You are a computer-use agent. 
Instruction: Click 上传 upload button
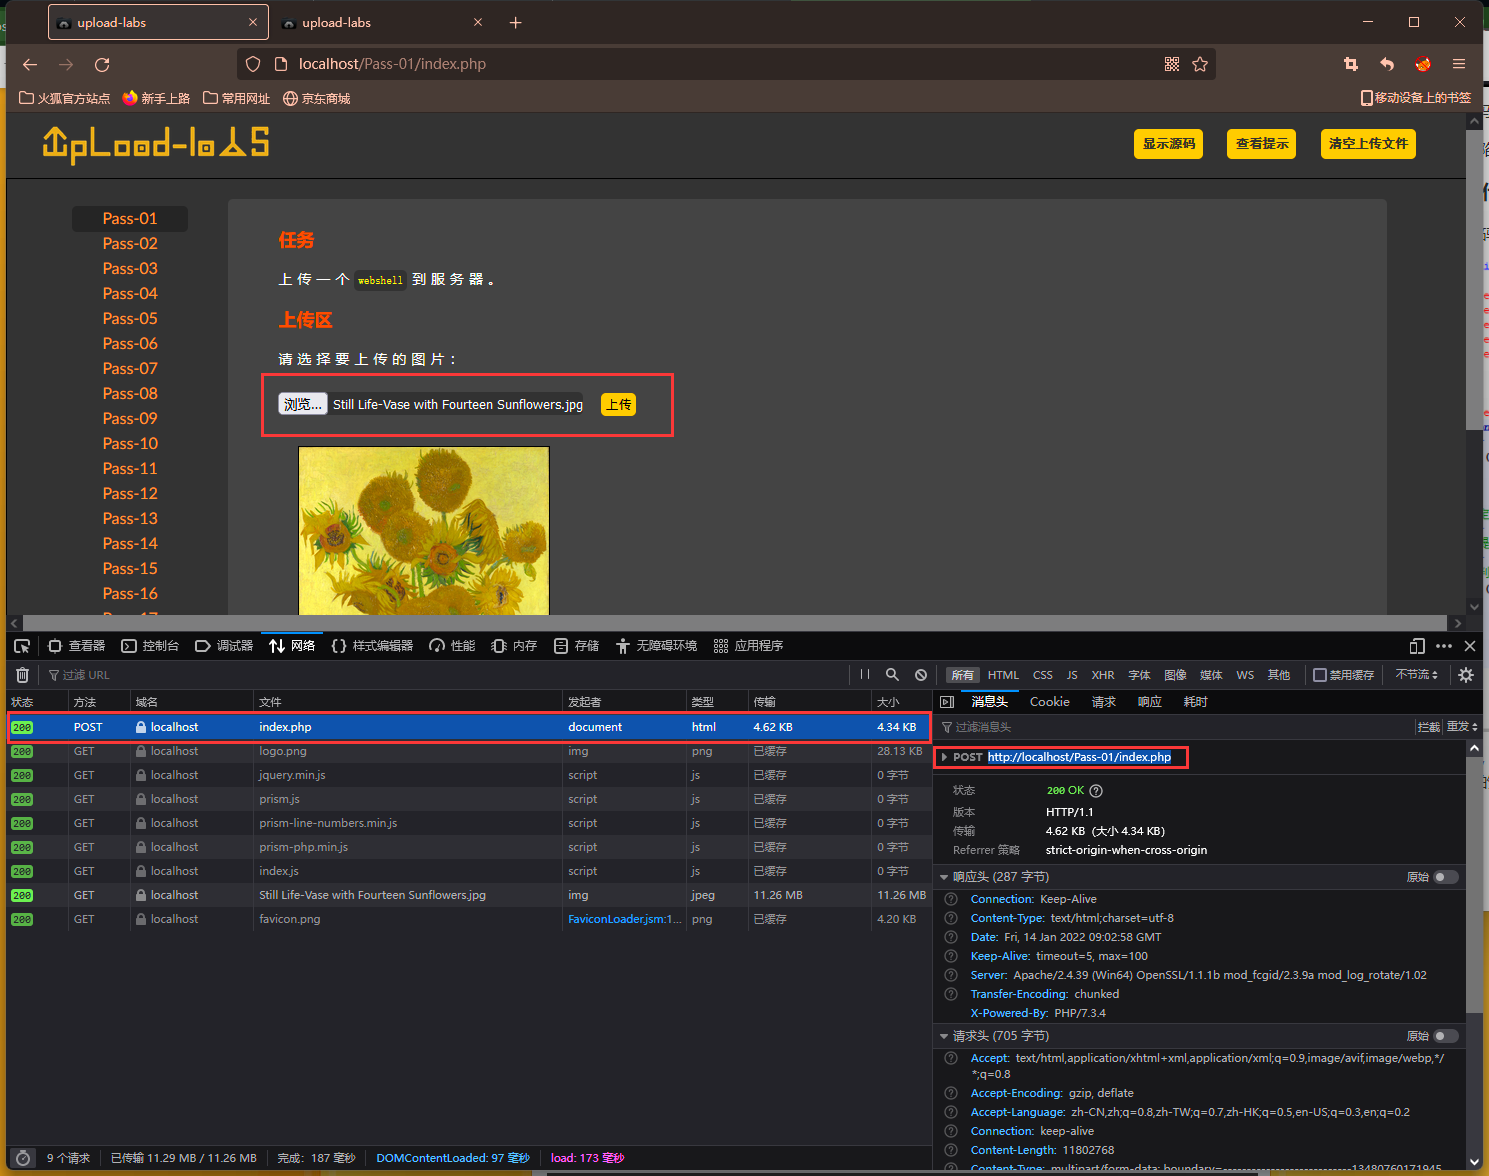[618, 404]
